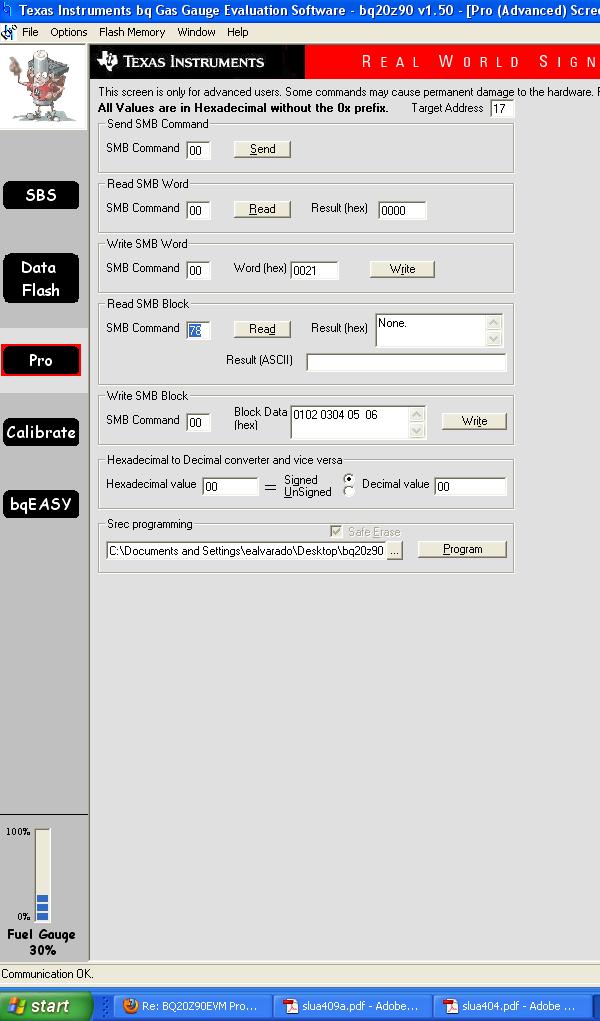This screenshot has width=600, height=1021.
Task: Click the application icon beside File menu
Action: (9, 32)
